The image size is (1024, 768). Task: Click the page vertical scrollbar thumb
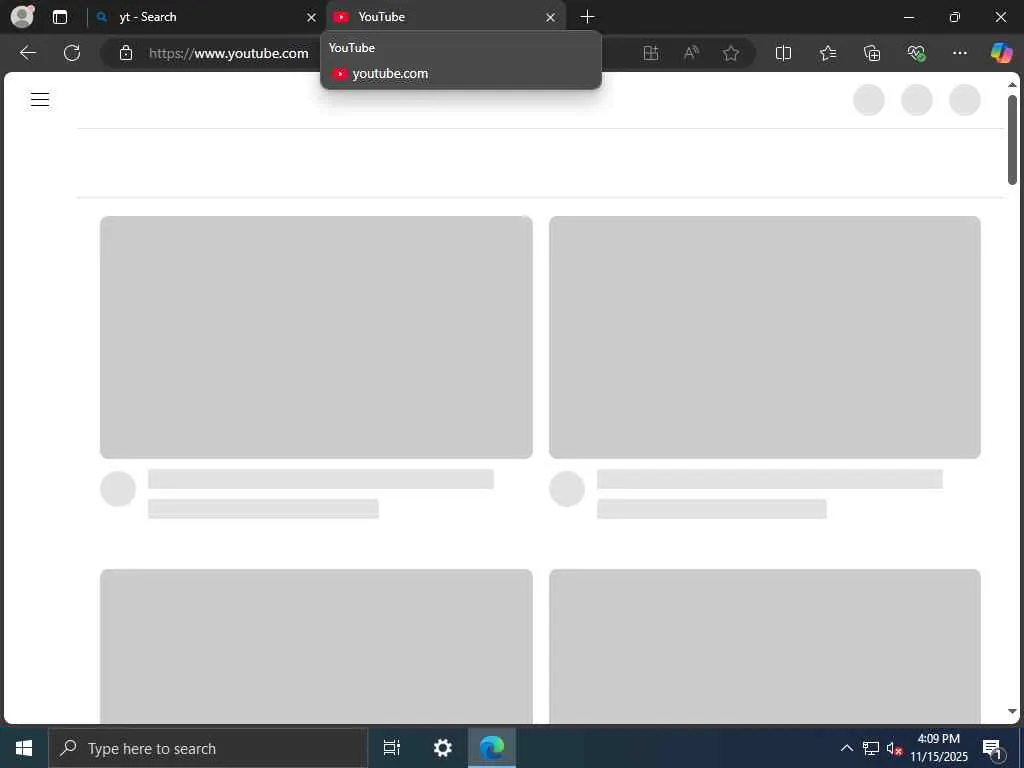point(1012,140)
